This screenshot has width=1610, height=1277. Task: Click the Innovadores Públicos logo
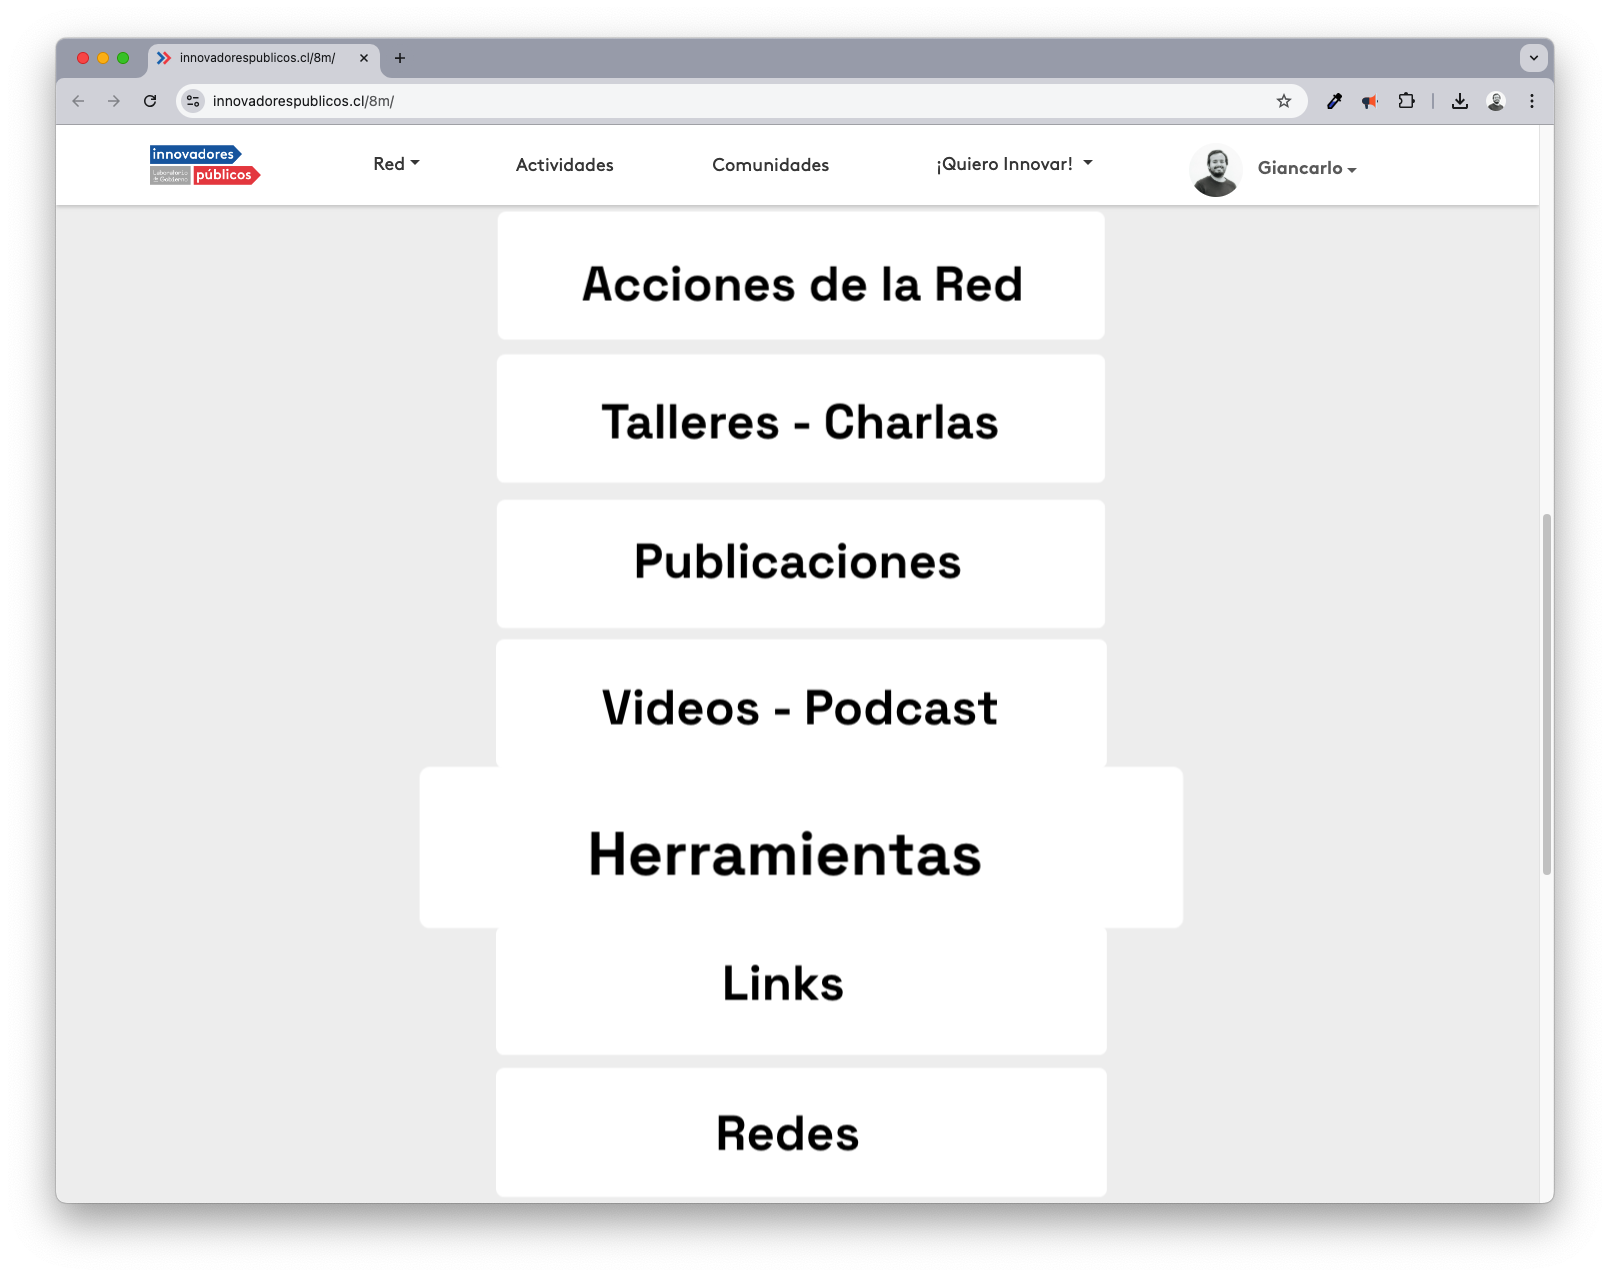tap(205, 165)
